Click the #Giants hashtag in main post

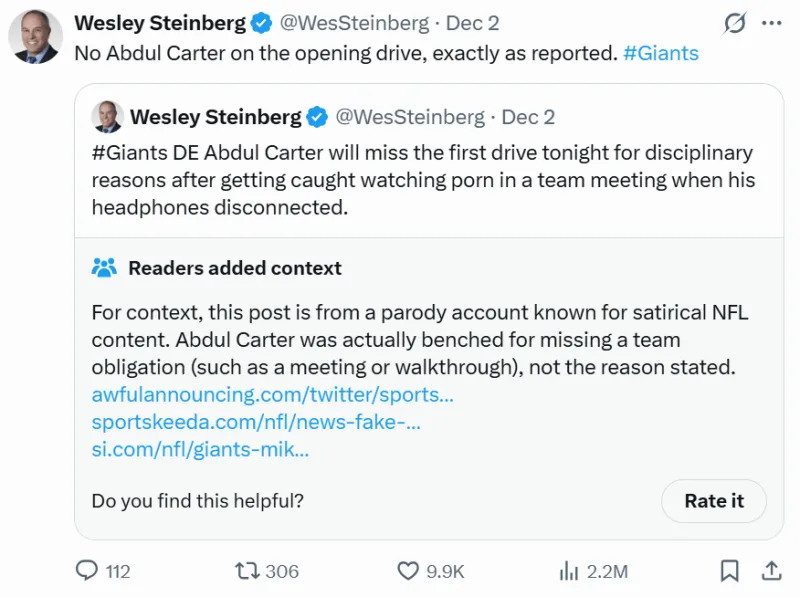pos(660,53)
